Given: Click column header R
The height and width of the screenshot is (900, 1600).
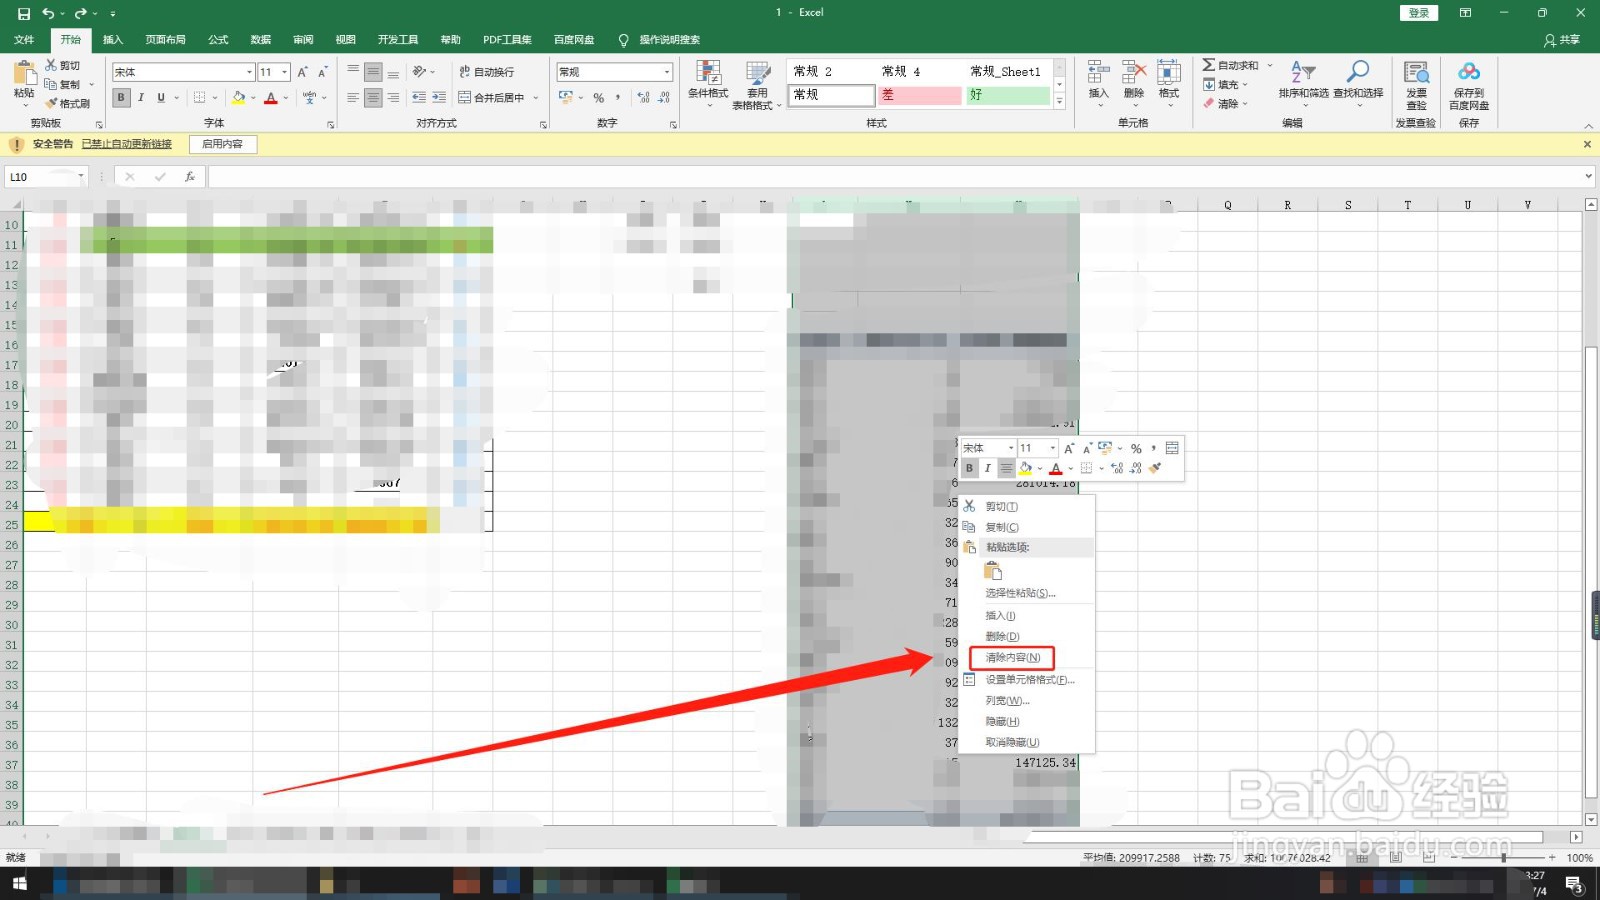Looking at the screenshot, I should tap(1287, 205).
